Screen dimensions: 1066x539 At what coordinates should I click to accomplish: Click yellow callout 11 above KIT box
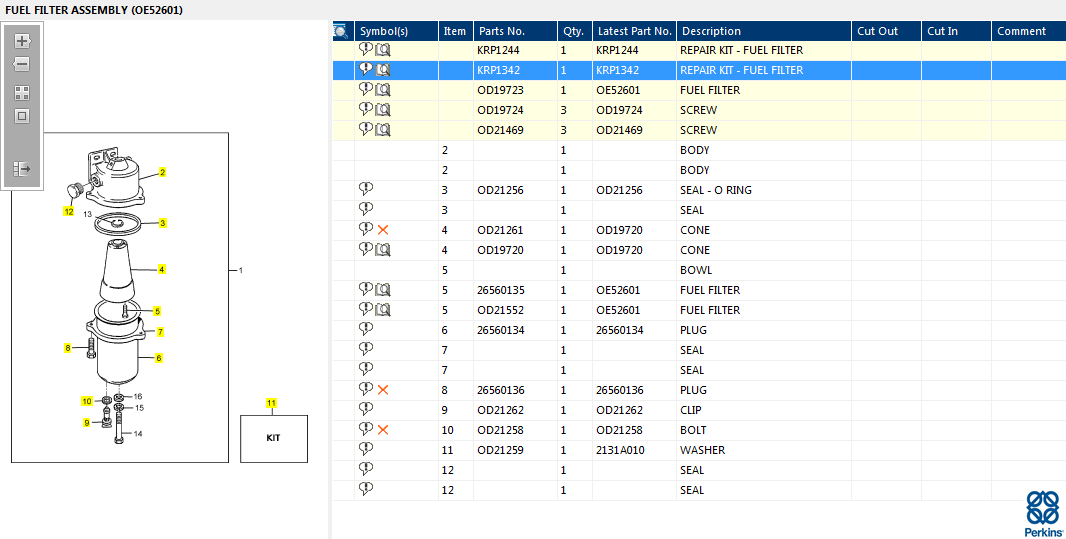coord(271,404)
